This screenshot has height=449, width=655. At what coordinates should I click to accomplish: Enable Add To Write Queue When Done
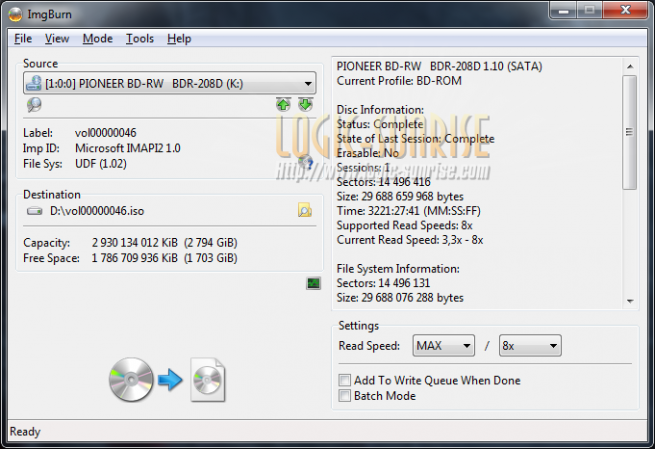coord(344,380)
